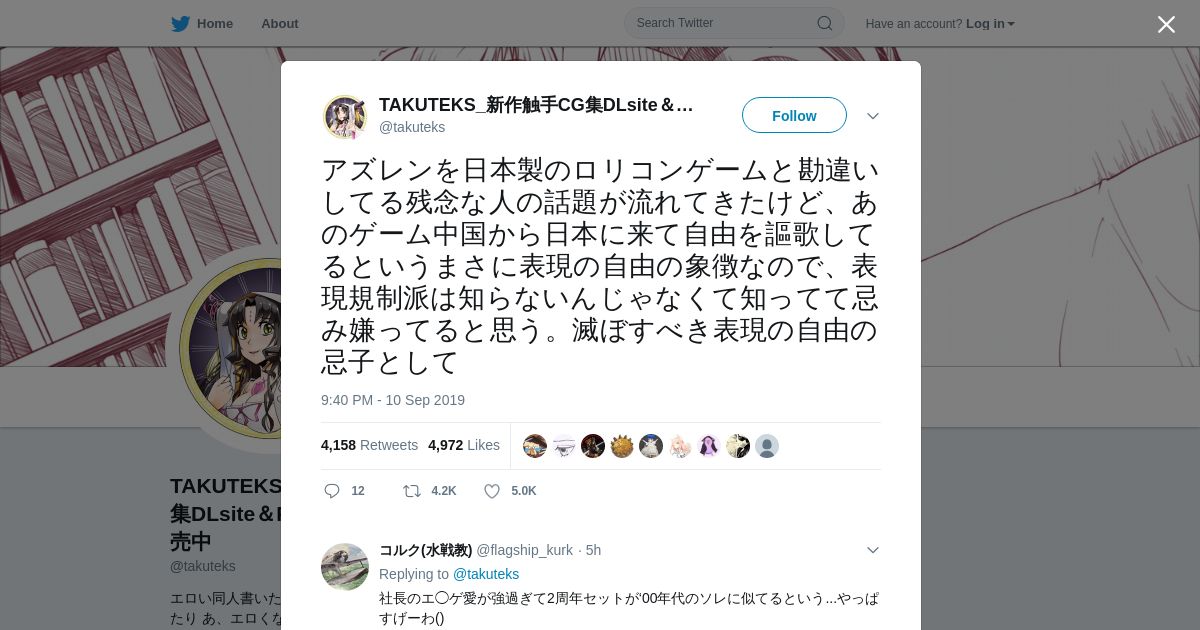This screenshot has width=1200, height=630.
Task: Open TAKUTEKS profile avatar in tweet
Action: click(345, 117)
